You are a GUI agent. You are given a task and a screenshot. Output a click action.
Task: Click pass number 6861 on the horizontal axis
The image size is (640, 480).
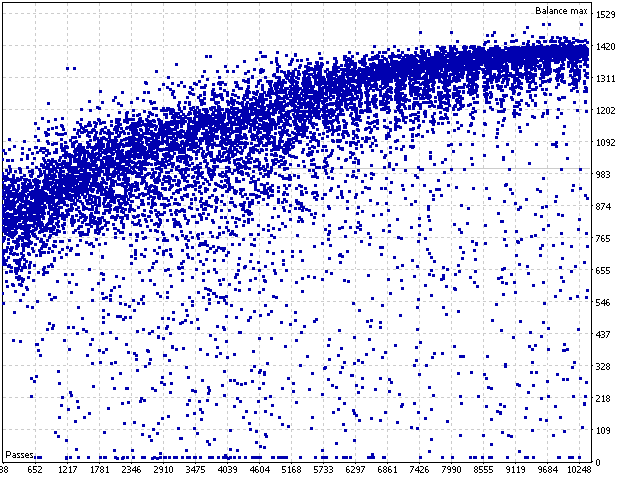[387, 470]
